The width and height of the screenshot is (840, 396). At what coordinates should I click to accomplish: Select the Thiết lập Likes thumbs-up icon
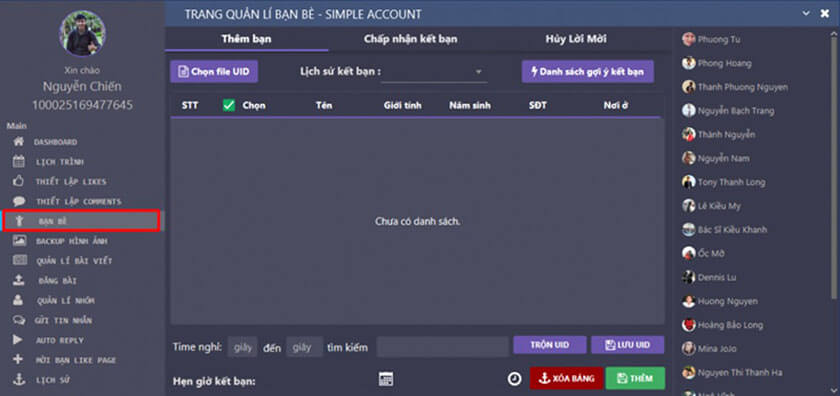pos(19,182)
